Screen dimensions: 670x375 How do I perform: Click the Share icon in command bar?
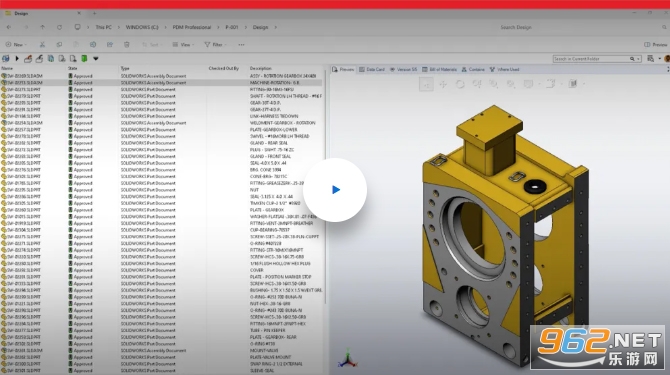[x=110, y=44]
